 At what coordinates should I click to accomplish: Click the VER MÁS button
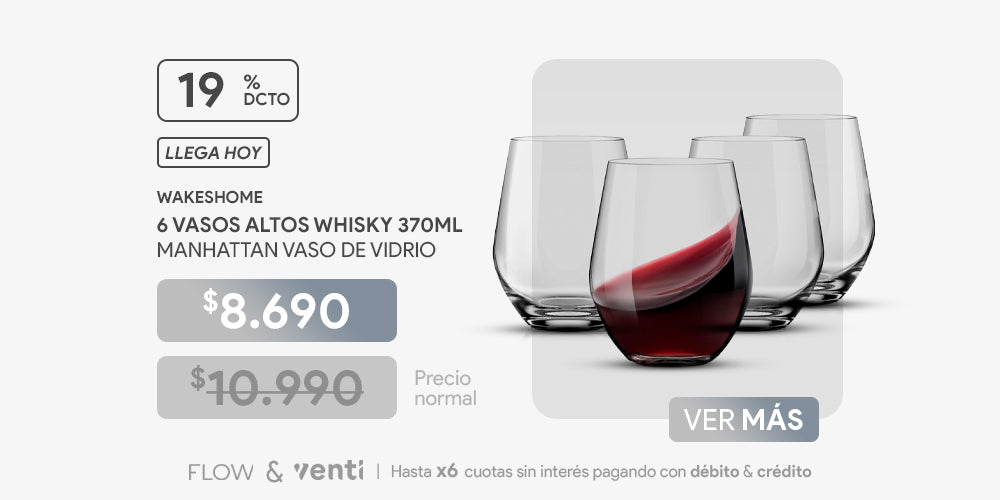pyautogui.click(x=744, y=420)
